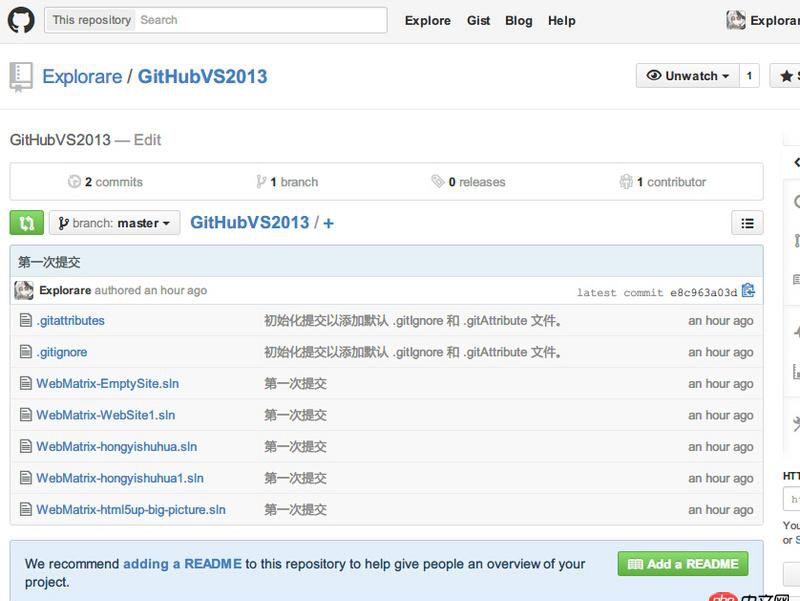
Task: Click the Explorare commit author avatar
Action: click(24, 290)
